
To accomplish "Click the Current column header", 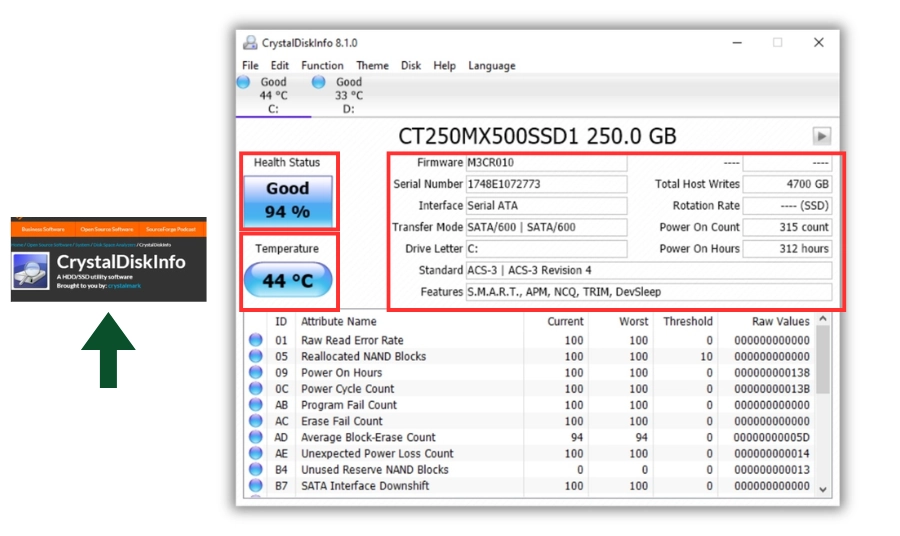I will pos(556,321).
